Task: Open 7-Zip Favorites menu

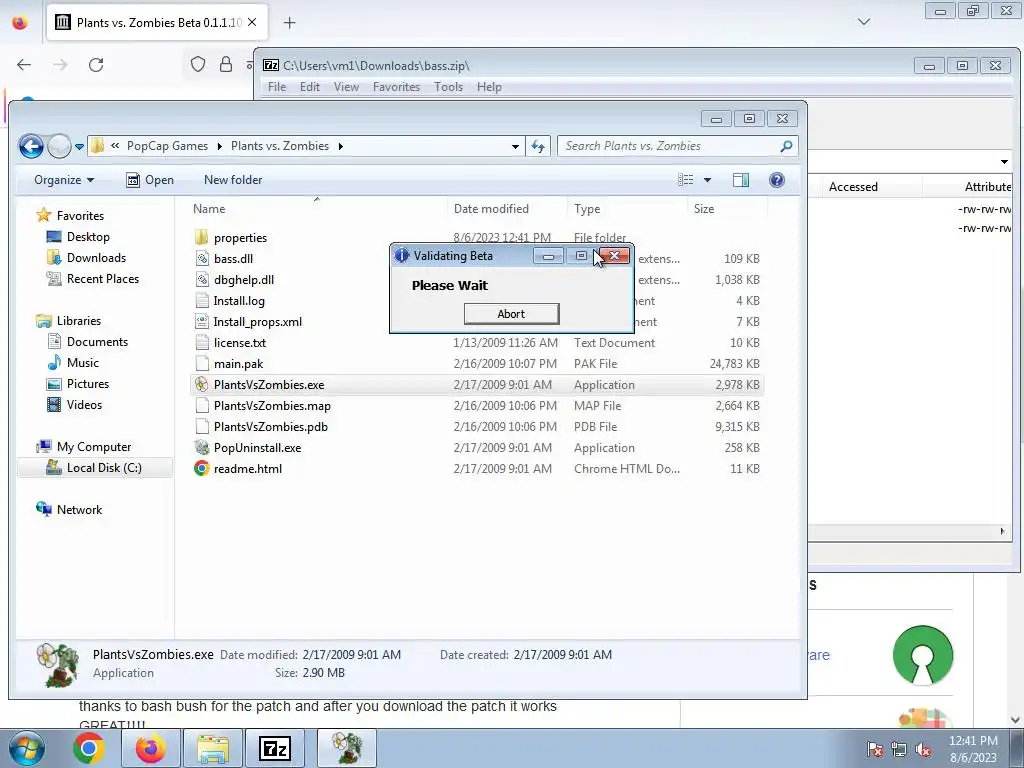Action: tap(396, 87)
